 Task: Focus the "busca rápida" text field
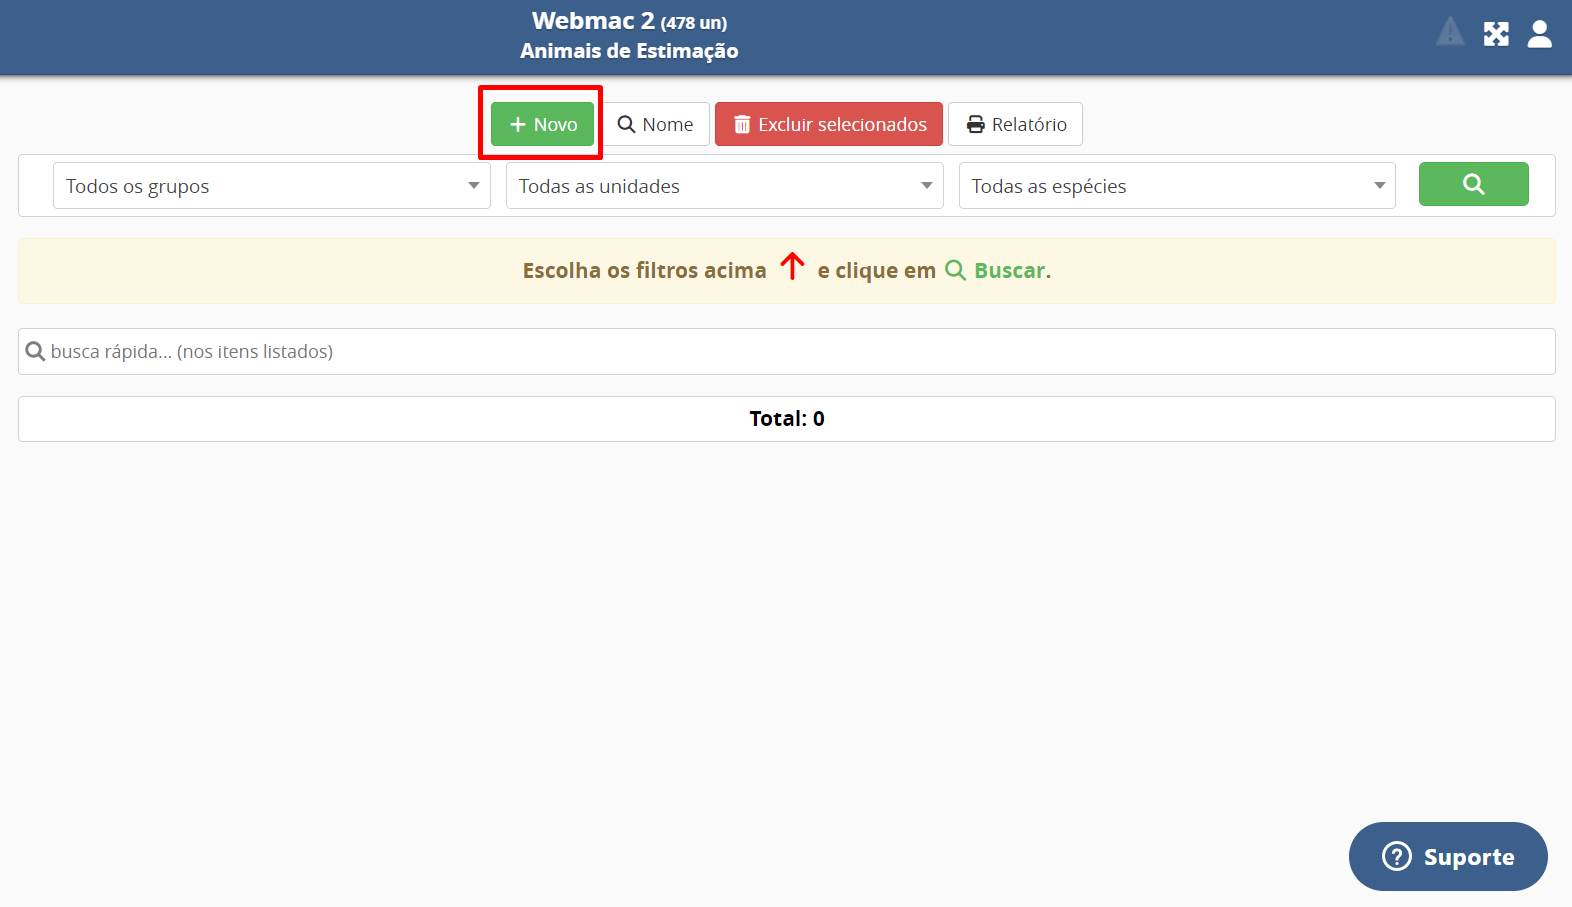[790, 352]
